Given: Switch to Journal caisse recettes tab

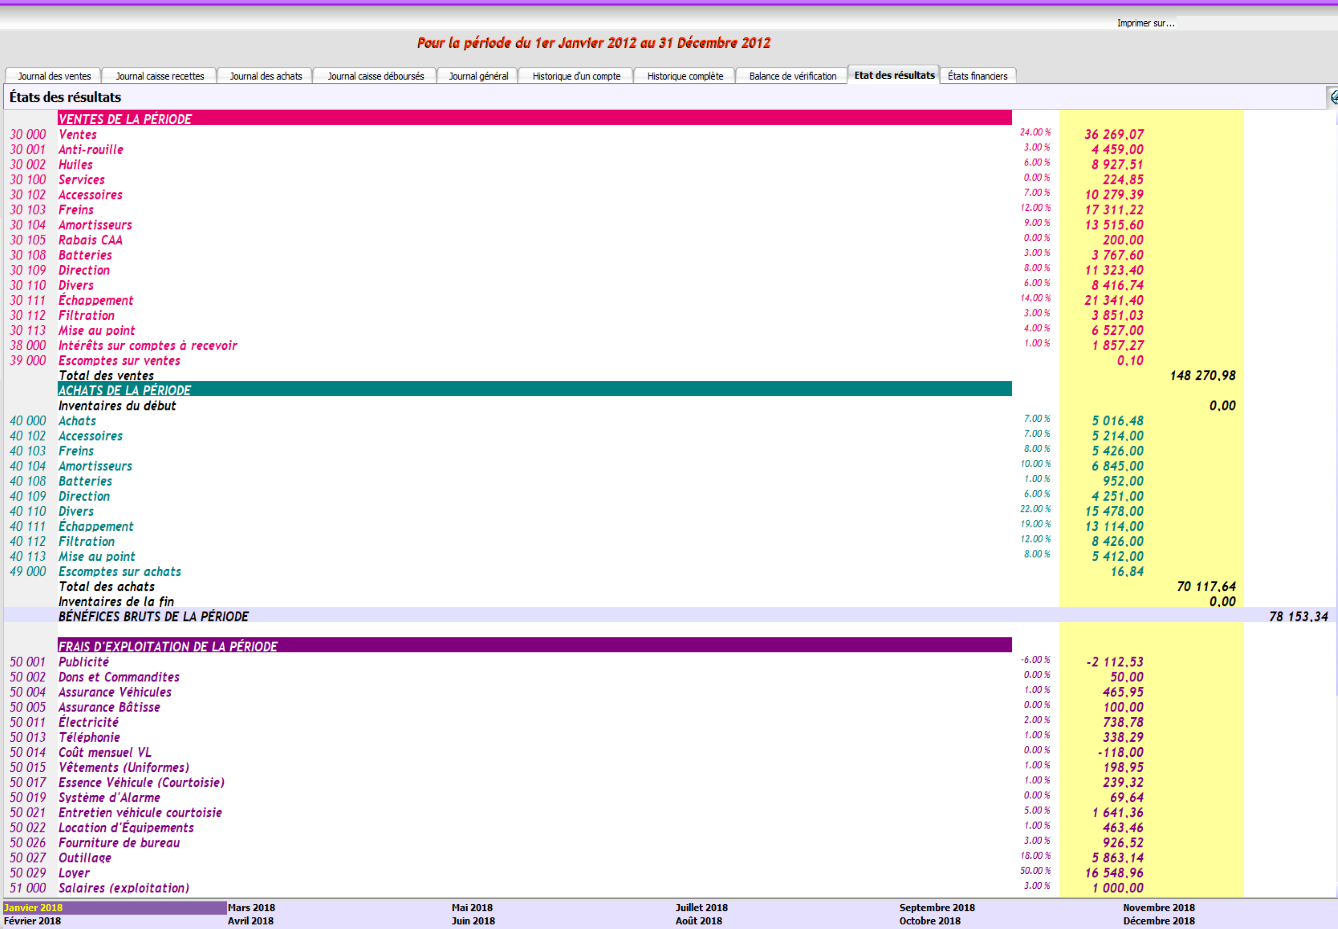Looking at the screenshot, I should click(159, 76).
